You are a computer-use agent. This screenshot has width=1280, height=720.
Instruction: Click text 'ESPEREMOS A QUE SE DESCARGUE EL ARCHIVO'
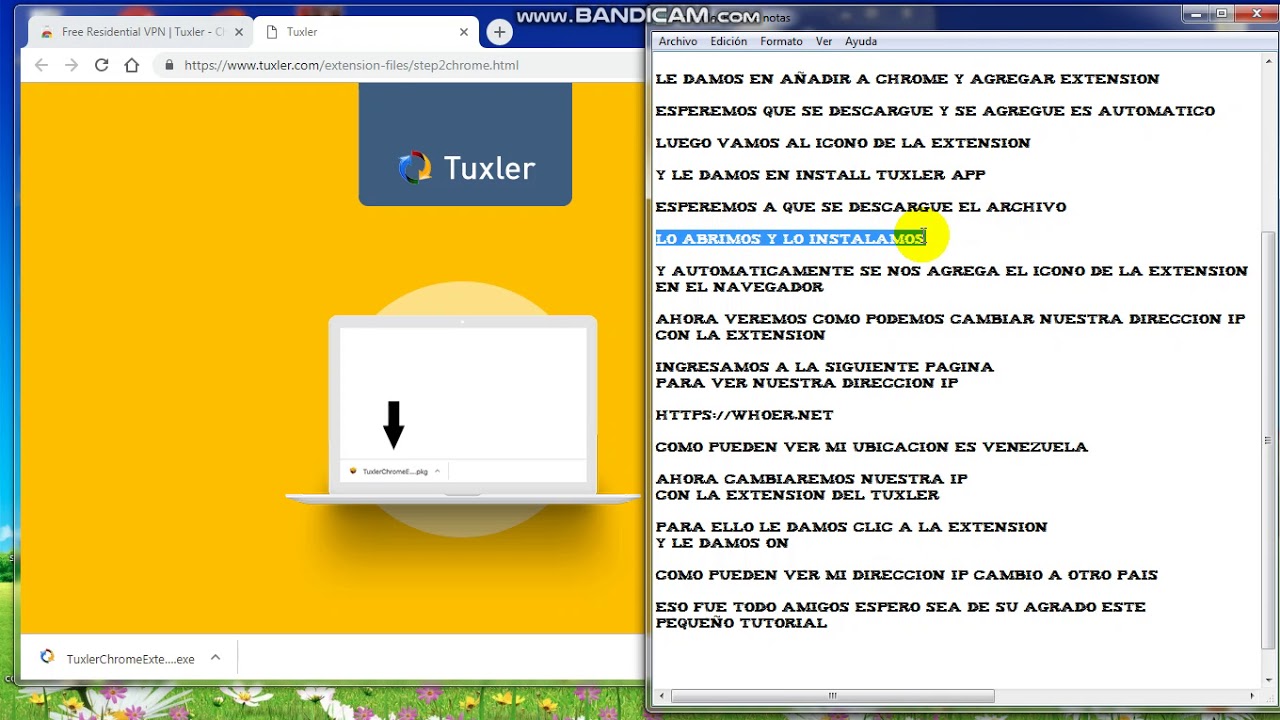861,207
